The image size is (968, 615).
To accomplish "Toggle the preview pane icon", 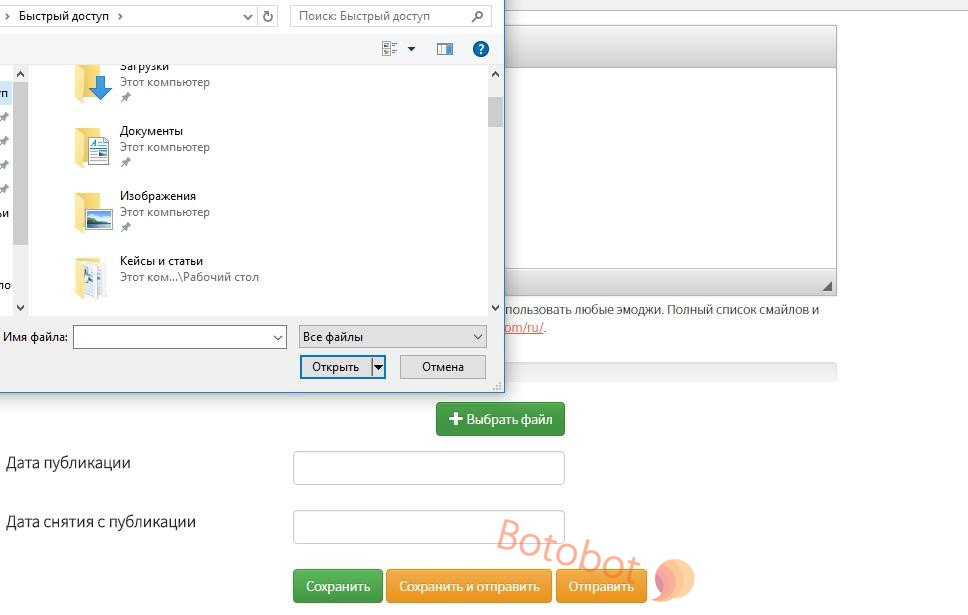I will (445, 49).
